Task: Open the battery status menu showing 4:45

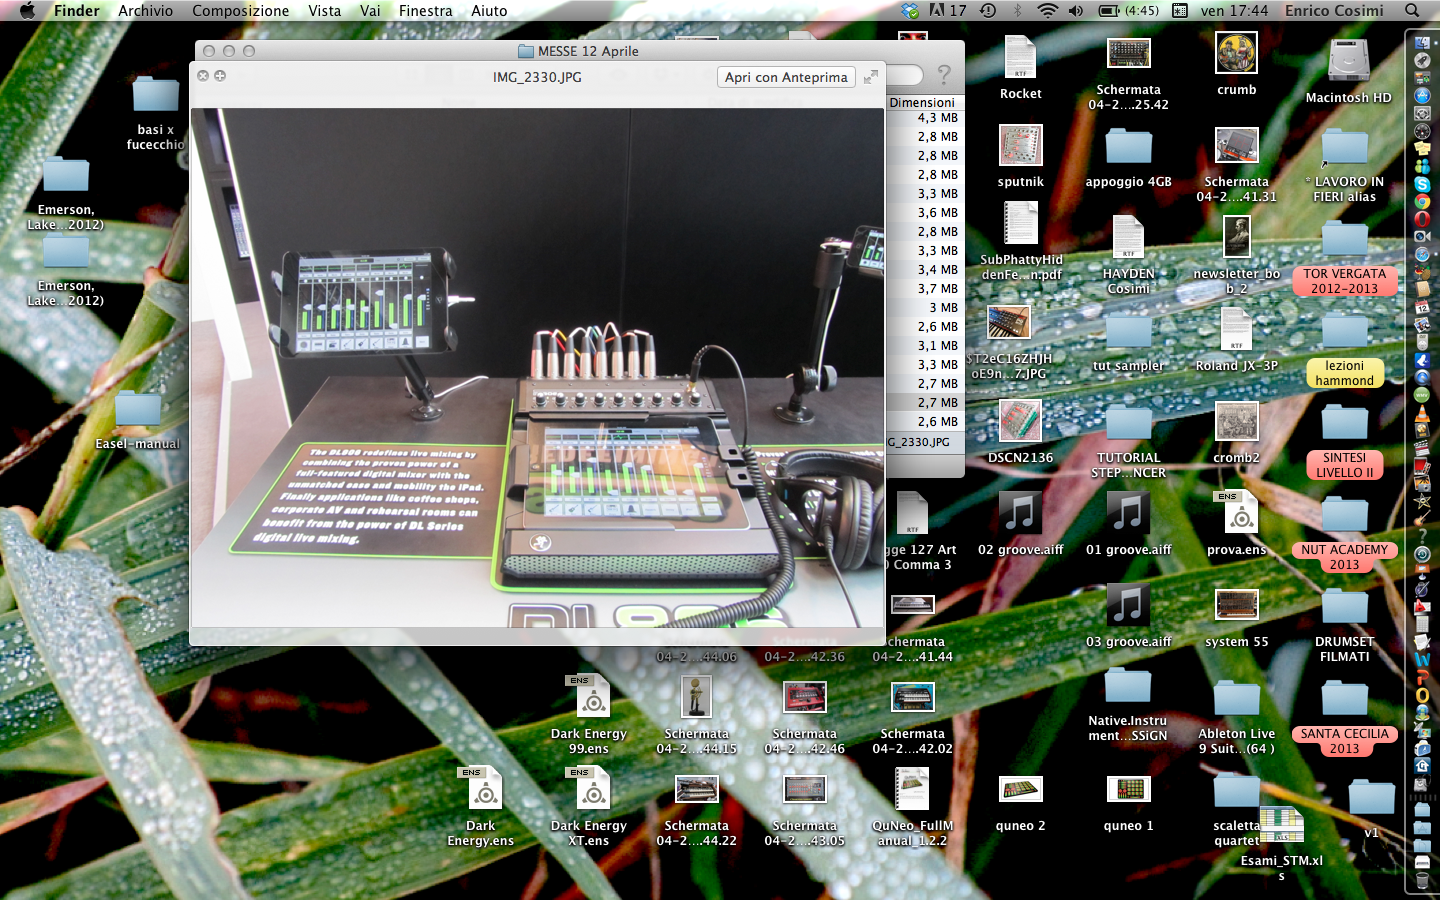Action: pyautogui.click(x=1129, y=10)
